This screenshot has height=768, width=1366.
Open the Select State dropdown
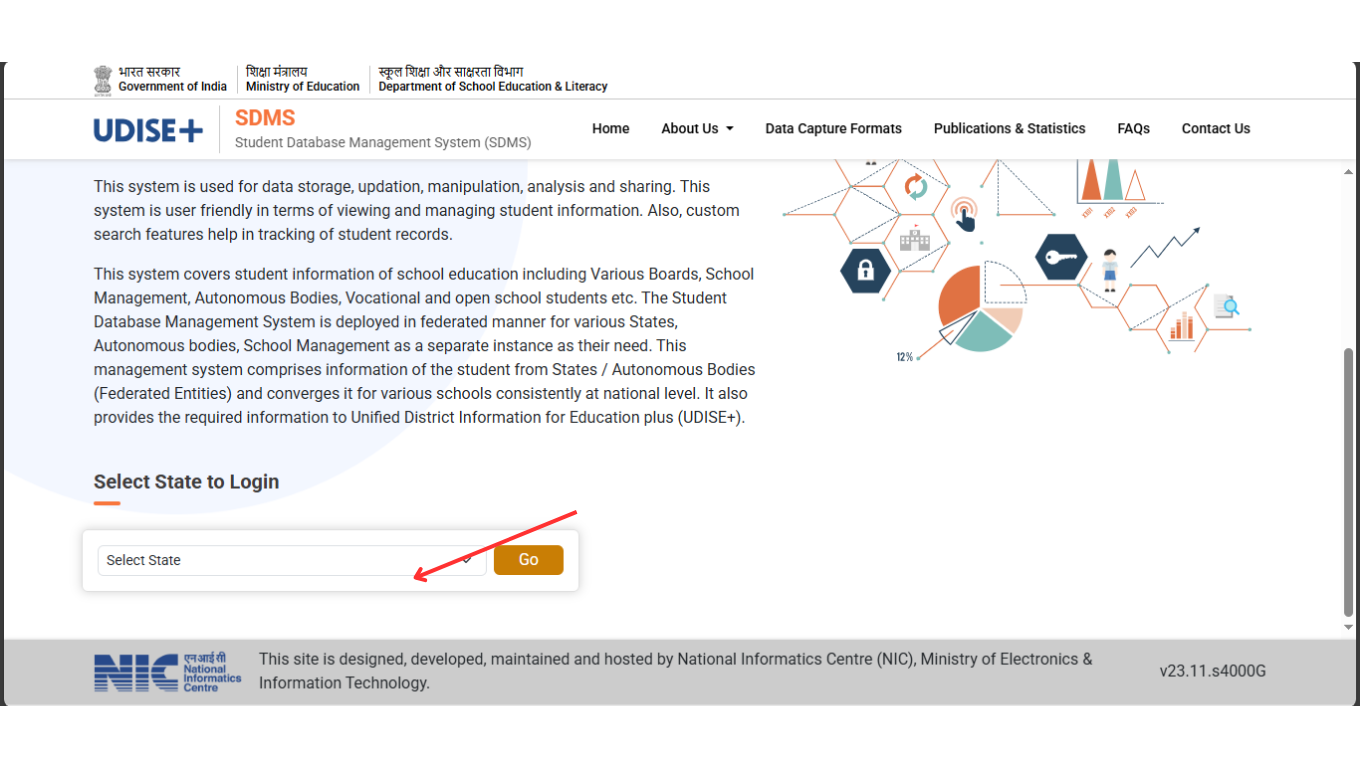(x=290, y=560)
